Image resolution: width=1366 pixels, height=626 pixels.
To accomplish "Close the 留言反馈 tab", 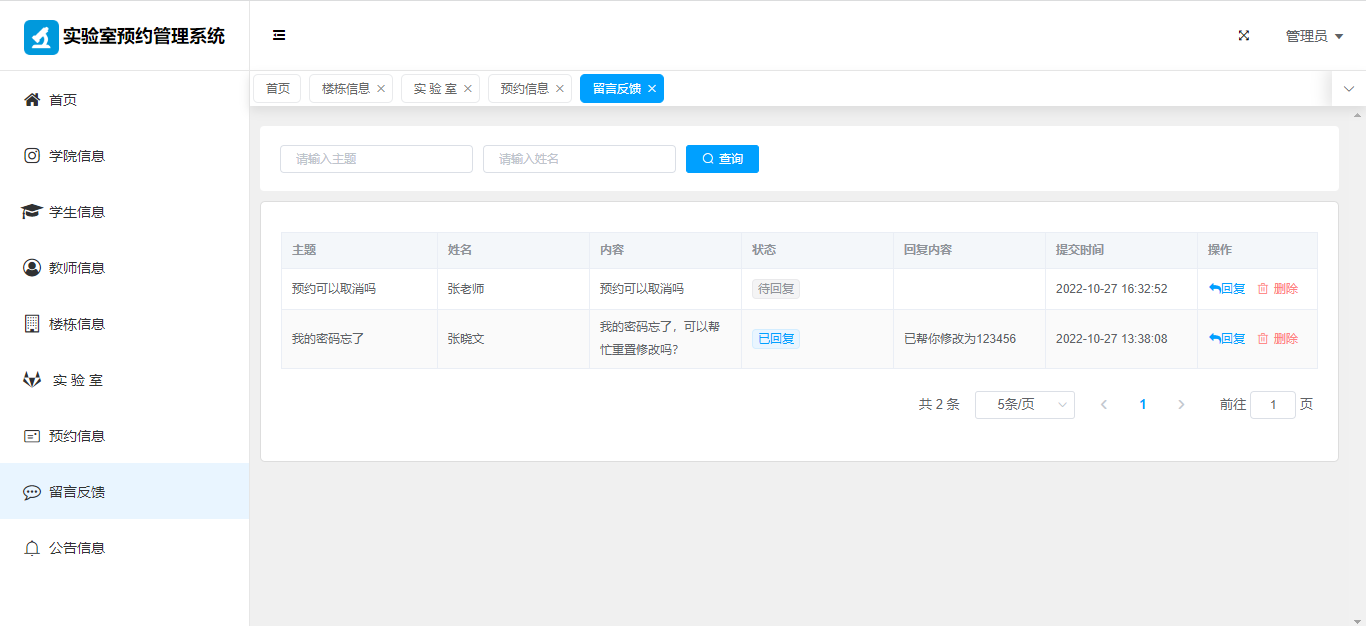I will click(x=652, y=89).
